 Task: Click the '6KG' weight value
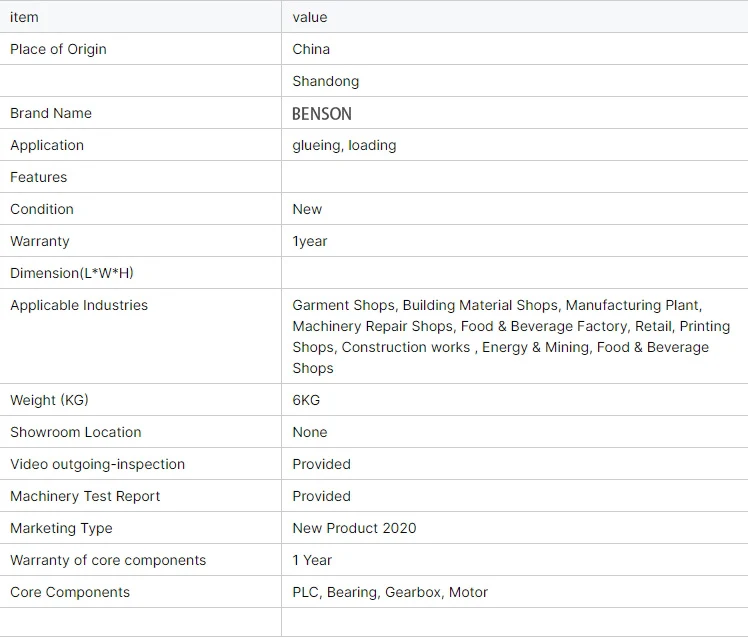point(306,400)
